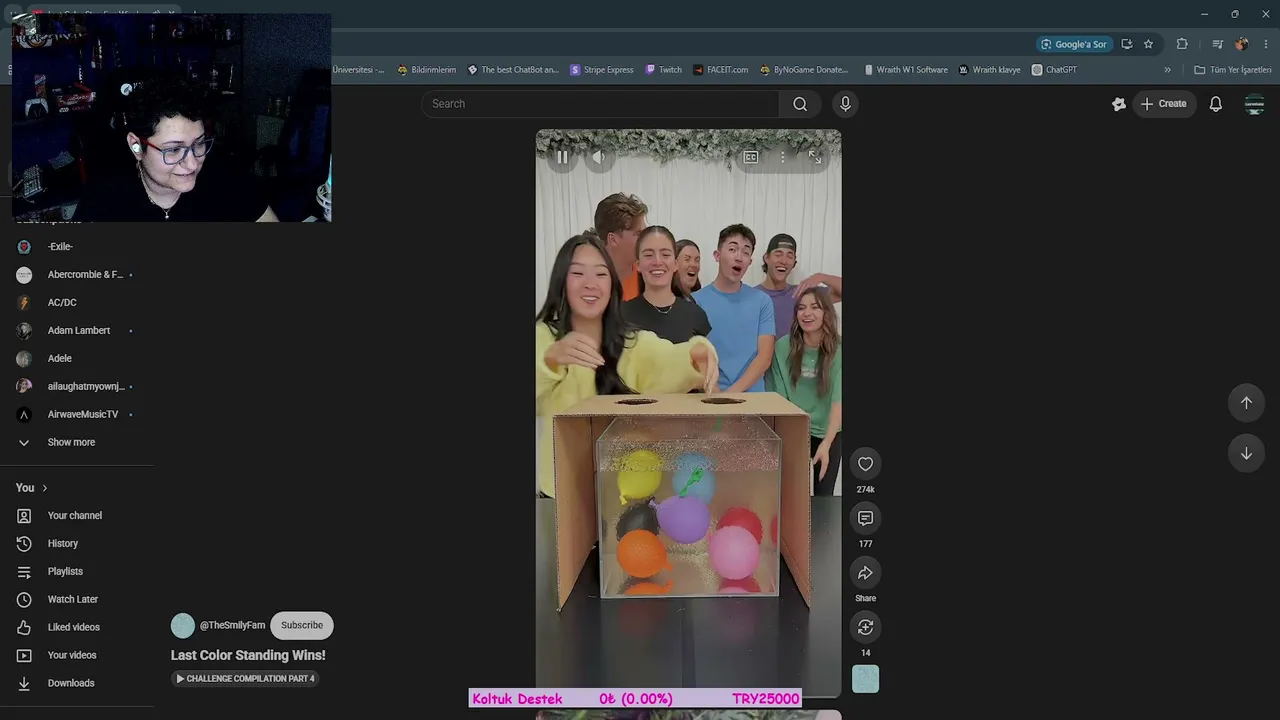Viewport: 1280px width, 720px height.
Task: Share this short
Action: (x=865, y=573)
